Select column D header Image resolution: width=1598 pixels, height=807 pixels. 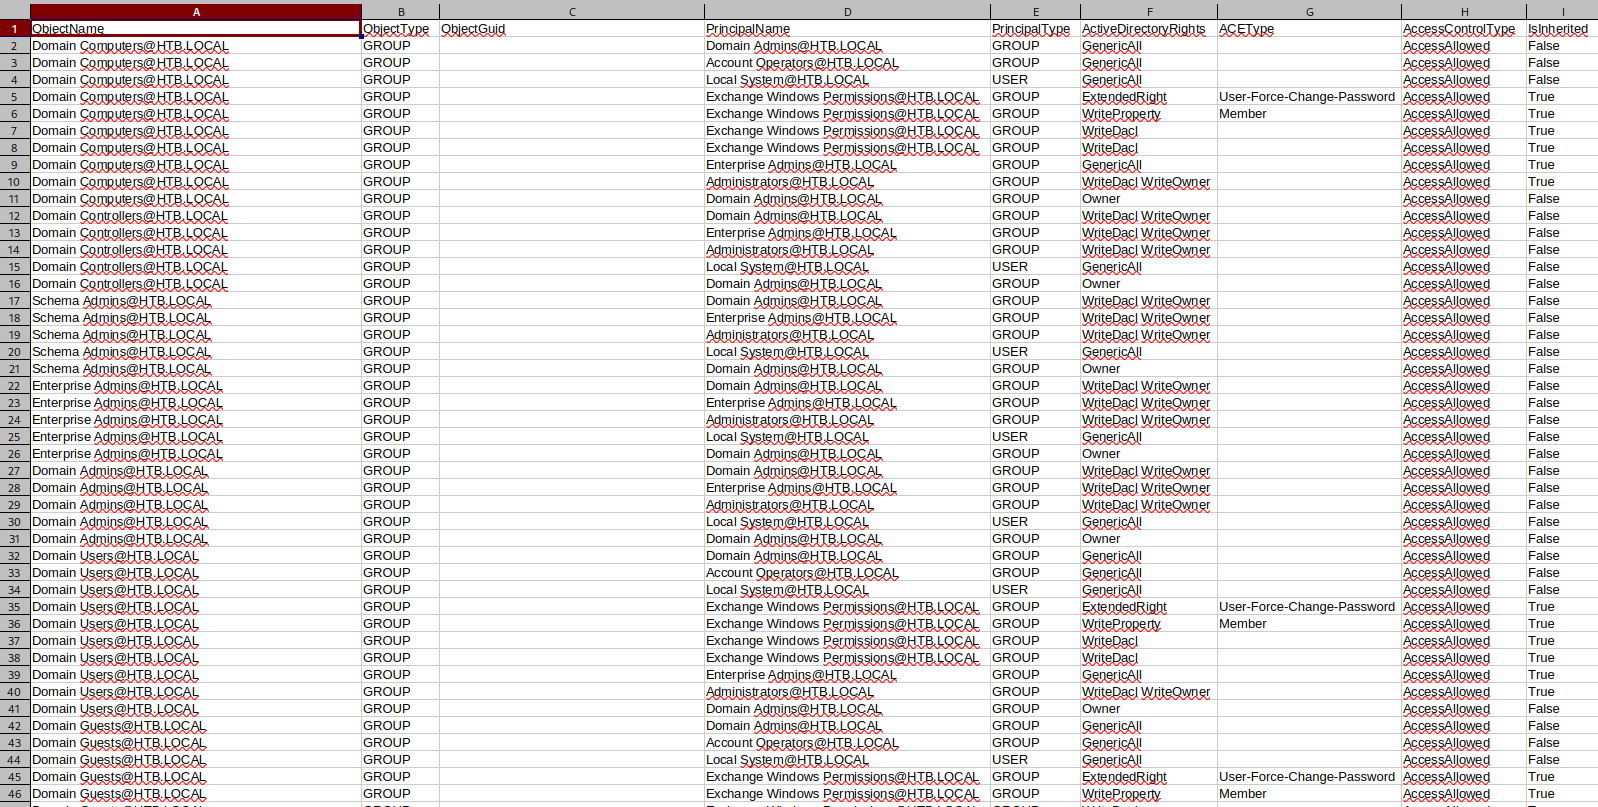847,12
